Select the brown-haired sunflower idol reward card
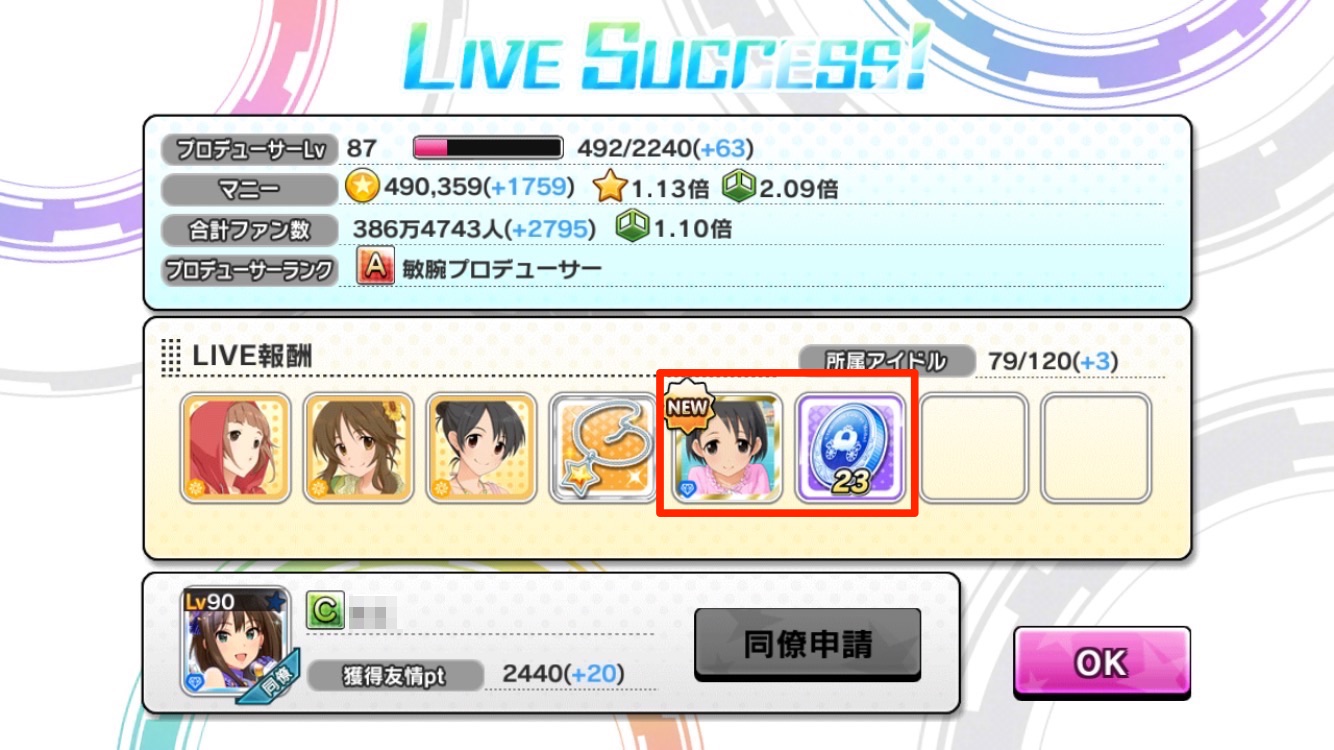The height and width of the screenshot is (750, 1334). point(358,447)
